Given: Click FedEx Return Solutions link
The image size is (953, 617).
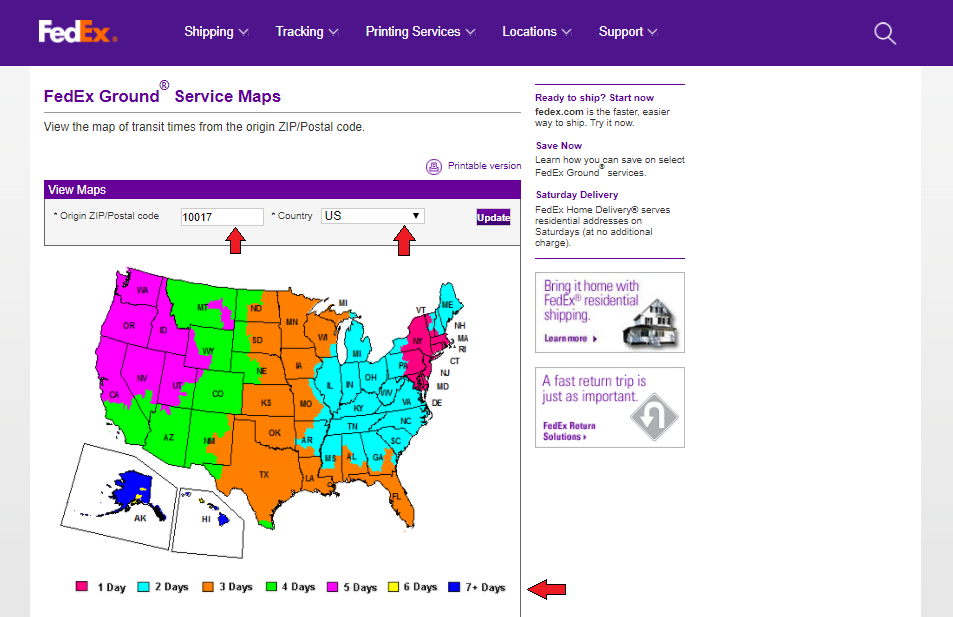Looking at the screenshot, I should pos(569,432).
